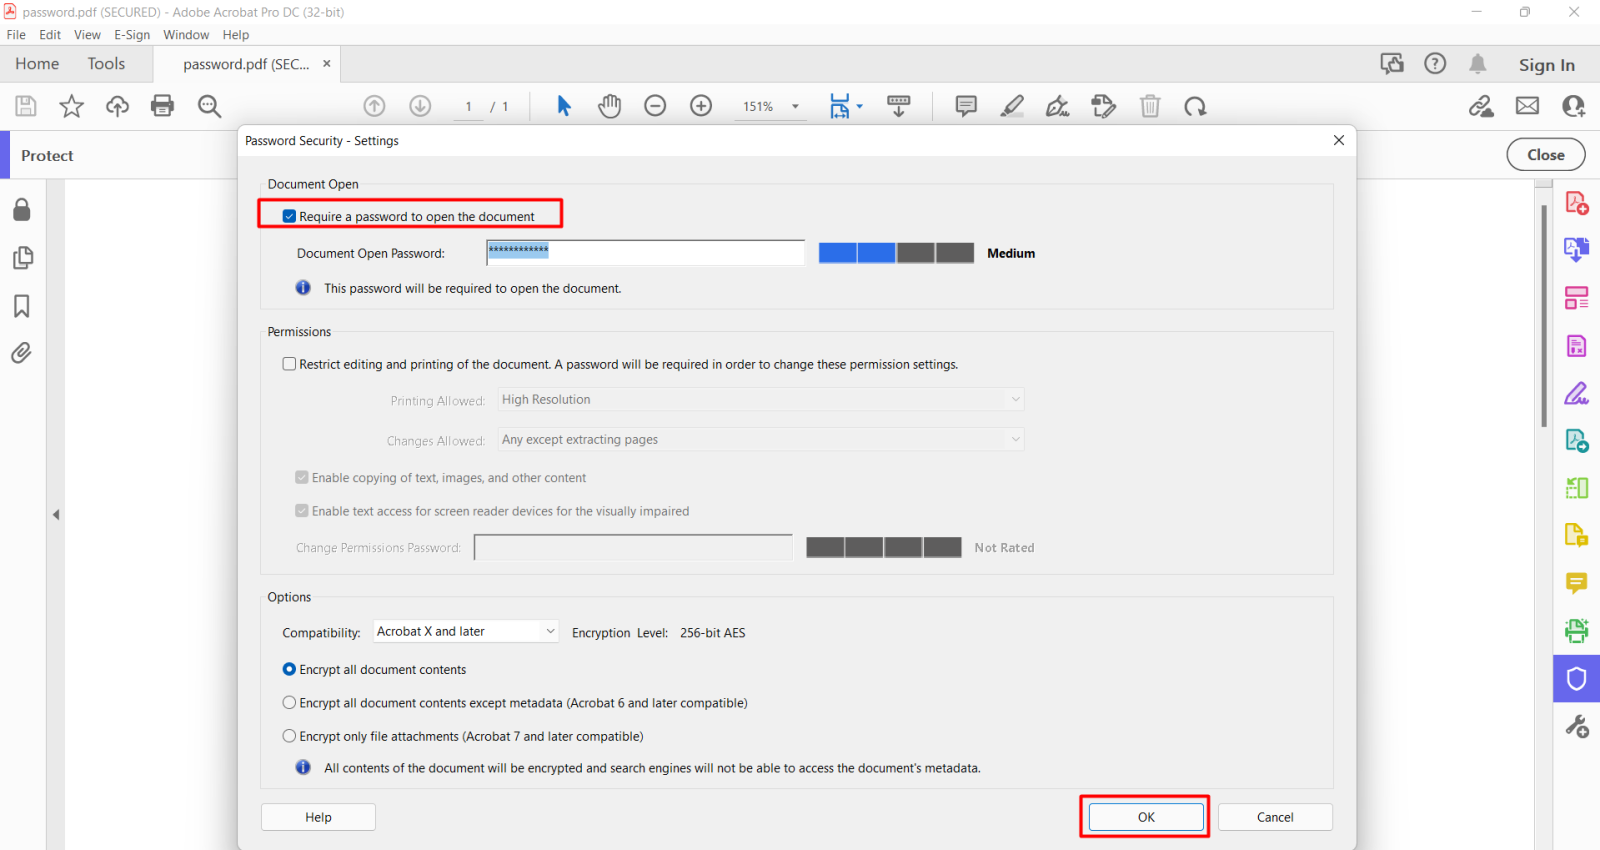
Task: Go to the previous page arrow icon
Action: point(374,106)
